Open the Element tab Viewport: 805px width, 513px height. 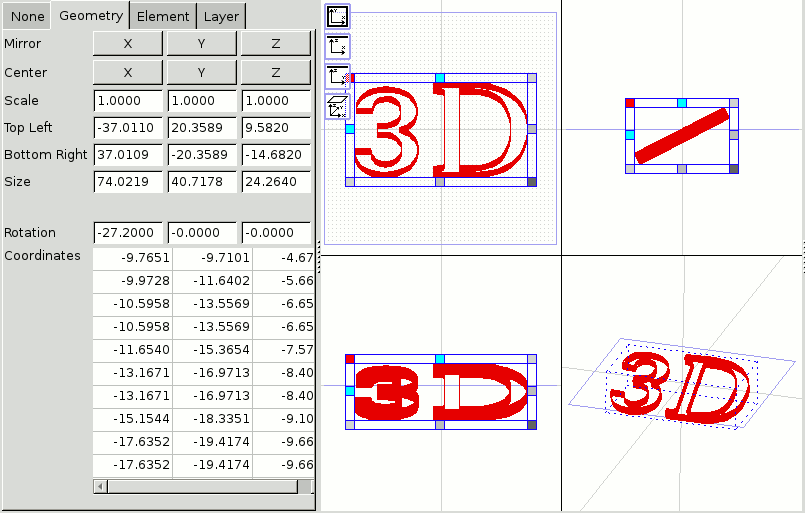click(162, 16)
